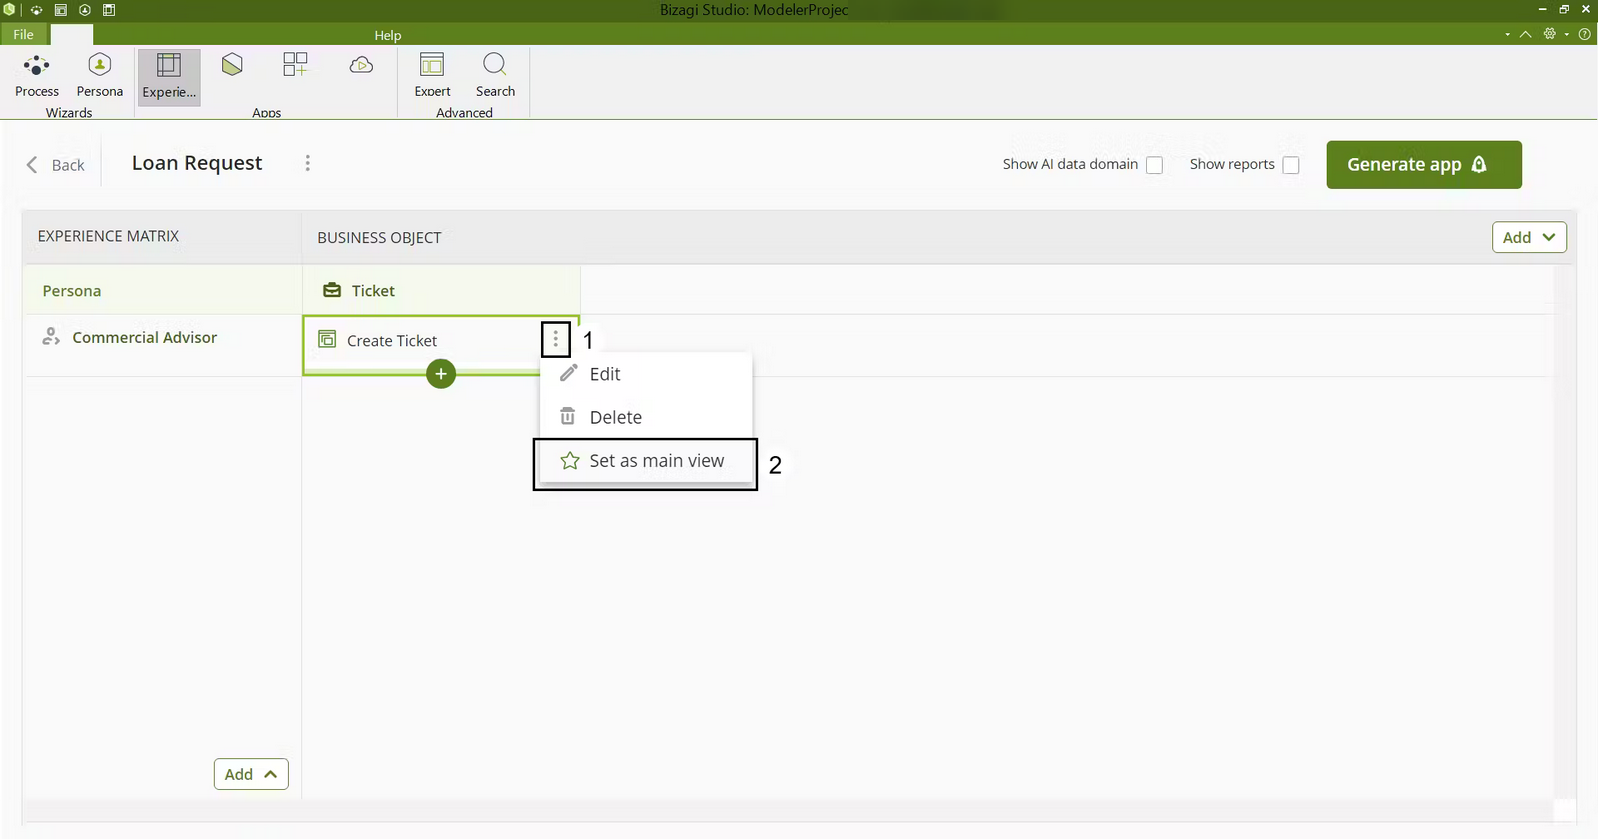1598x839 pixels.
Task: Choose Delete from context menu
Action: (x=646, y=417)
